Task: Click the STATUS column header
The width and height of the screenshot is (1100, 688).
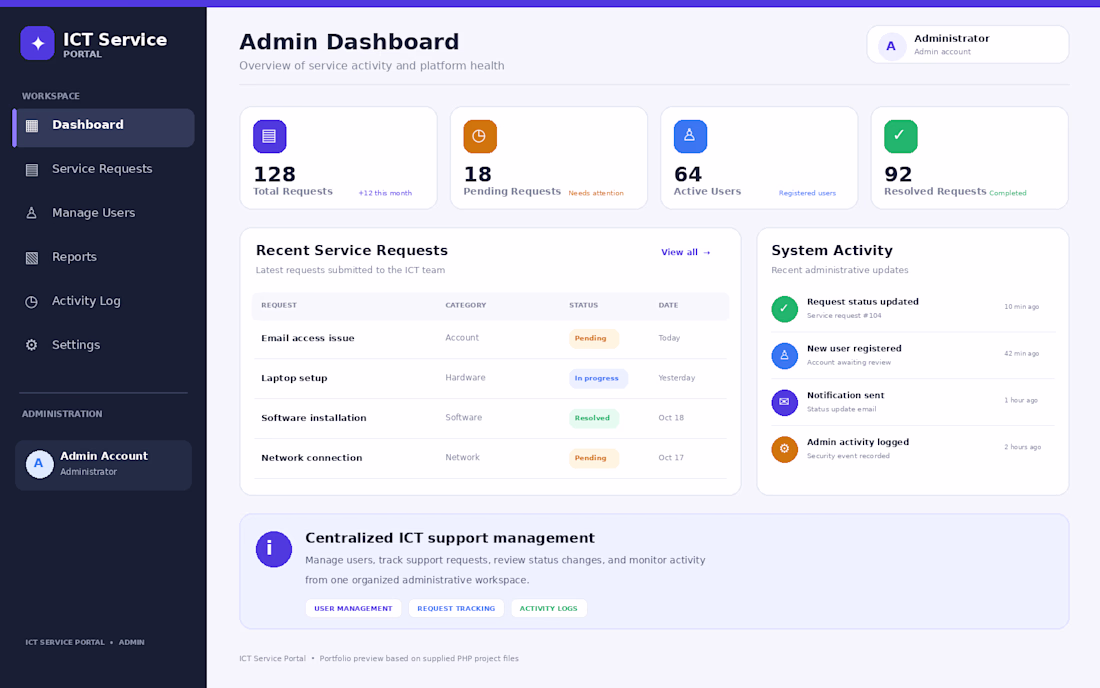Action: point(584,306)
